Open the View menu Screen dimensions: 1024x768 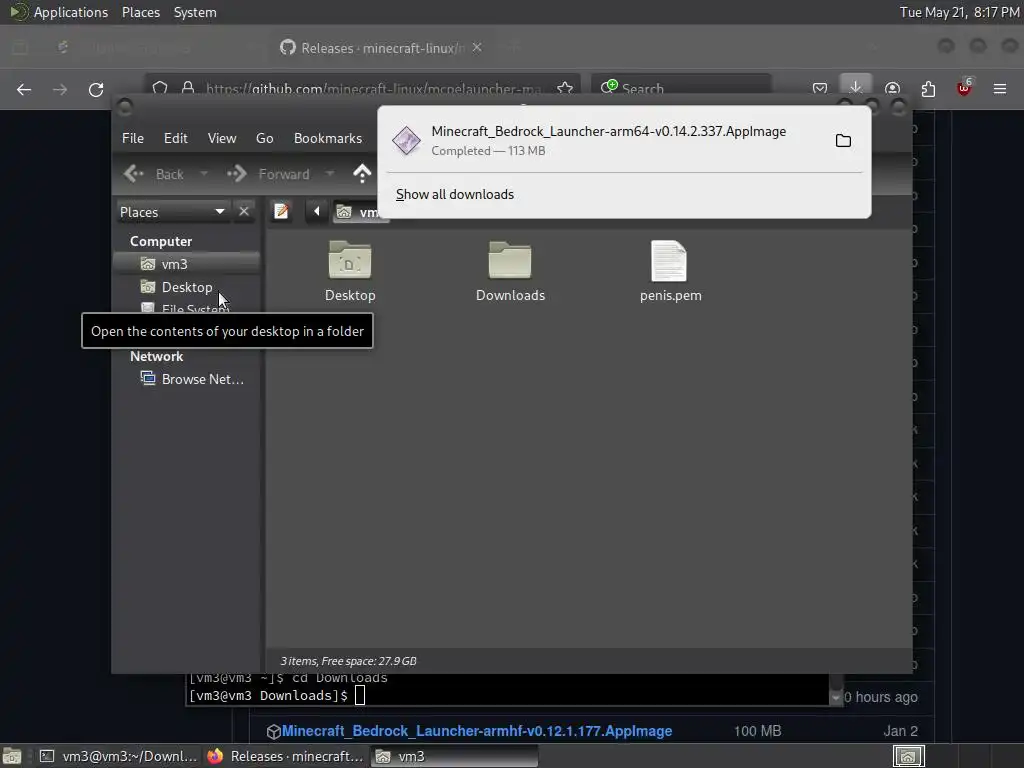click(x=222, y=138)
